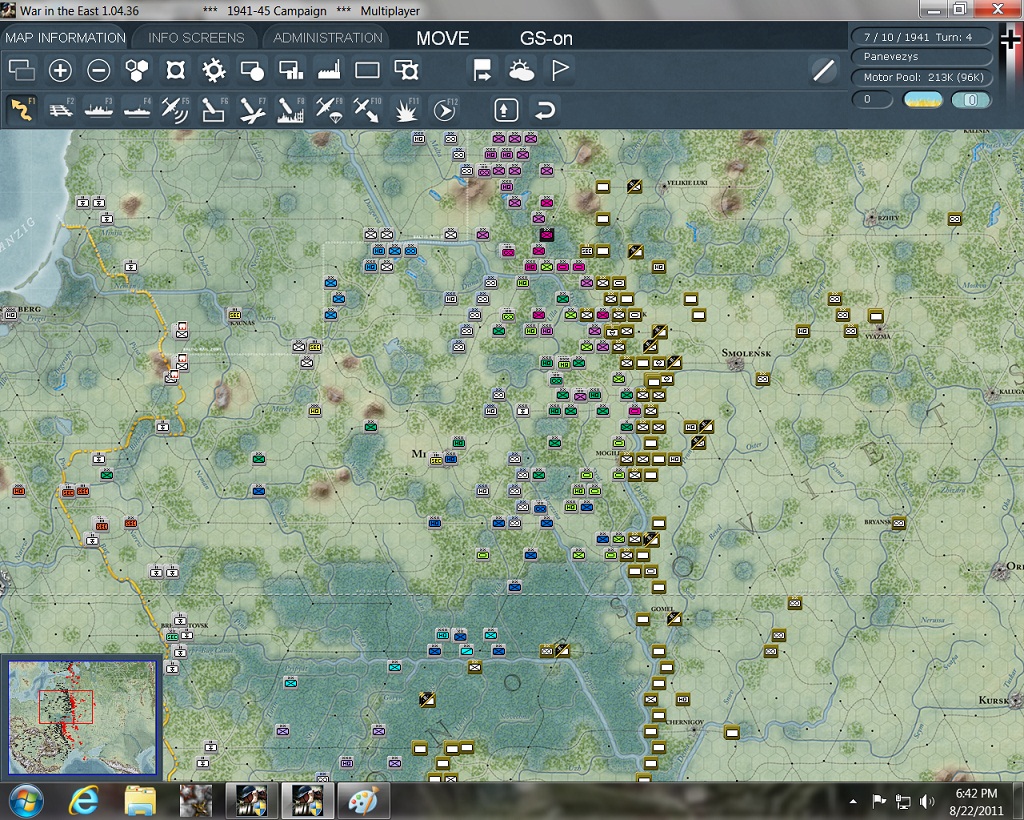Click the flag with arrow icon

[x=483, y=70]
